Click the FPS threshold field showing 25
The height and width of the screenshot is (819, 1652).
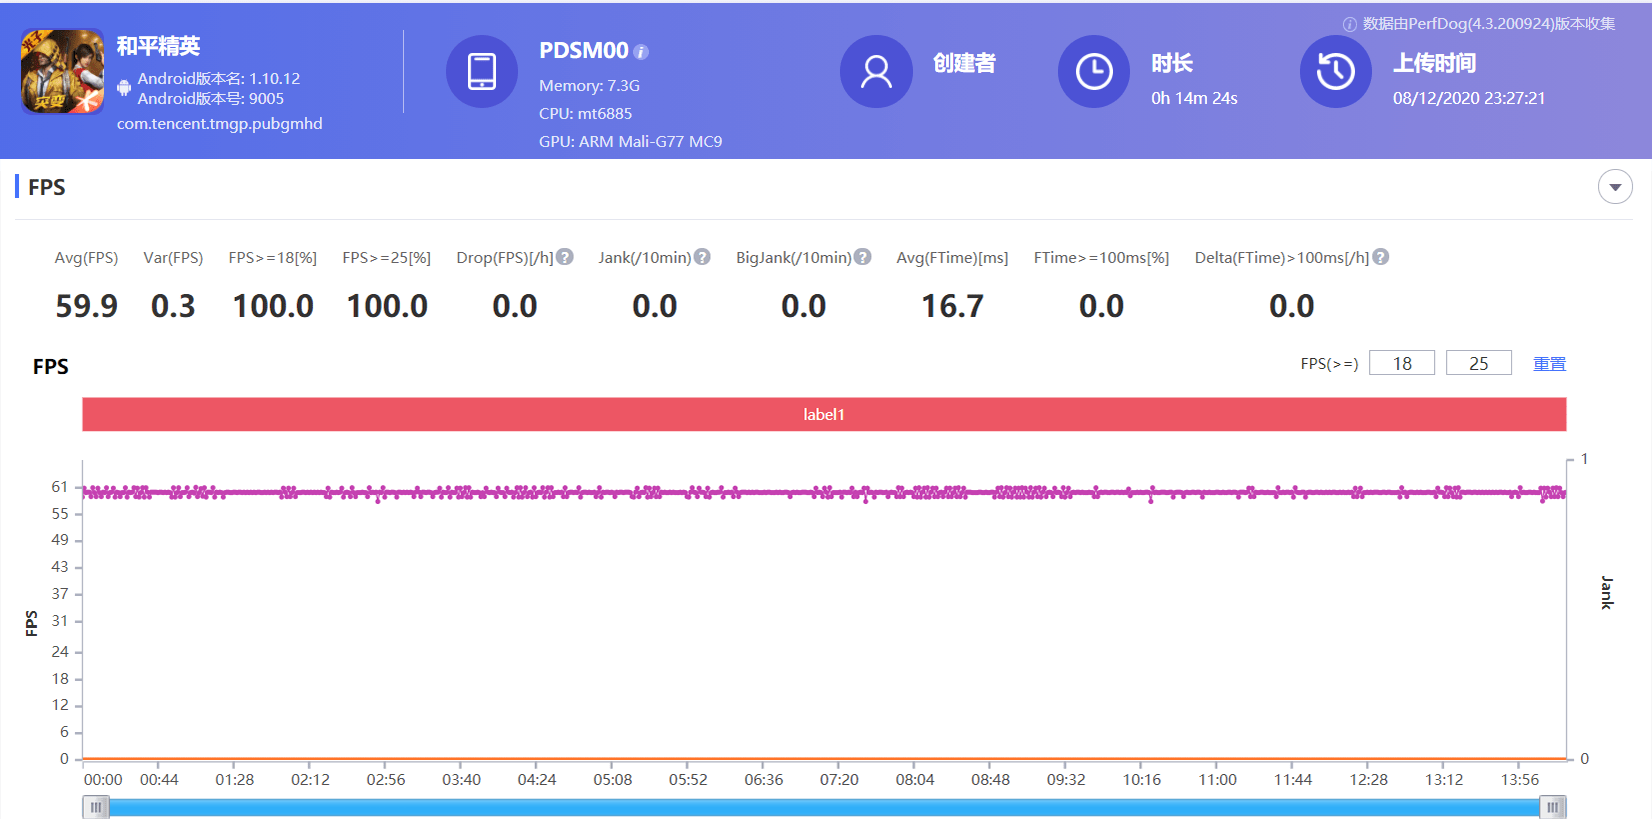(x=1479, y=363)
